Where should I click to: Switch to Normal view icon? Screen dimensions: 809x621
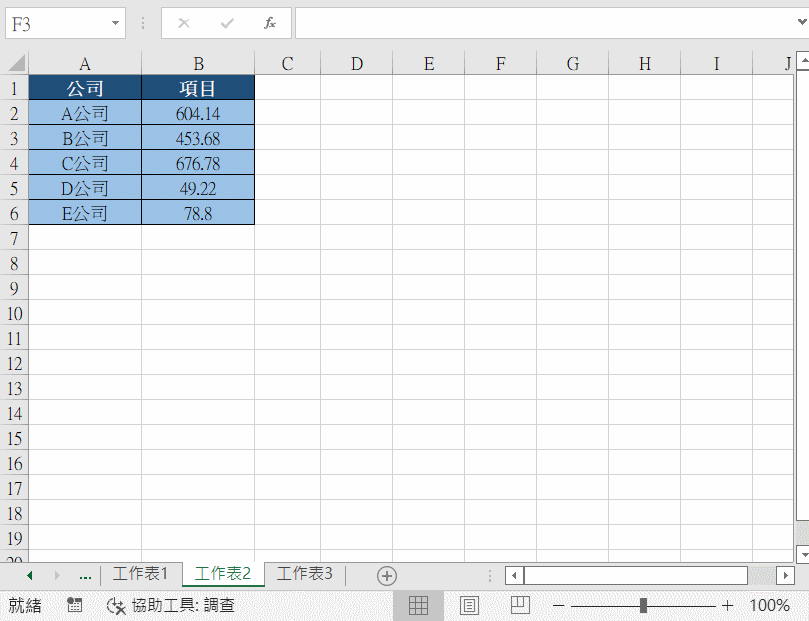[x=418, y=605]
